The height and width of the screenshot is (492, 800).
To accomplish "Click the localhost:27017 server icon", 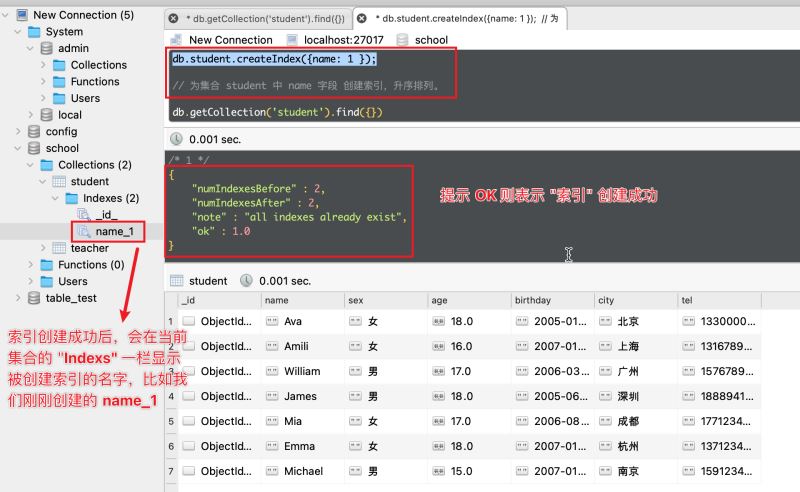I will (292, 40).
